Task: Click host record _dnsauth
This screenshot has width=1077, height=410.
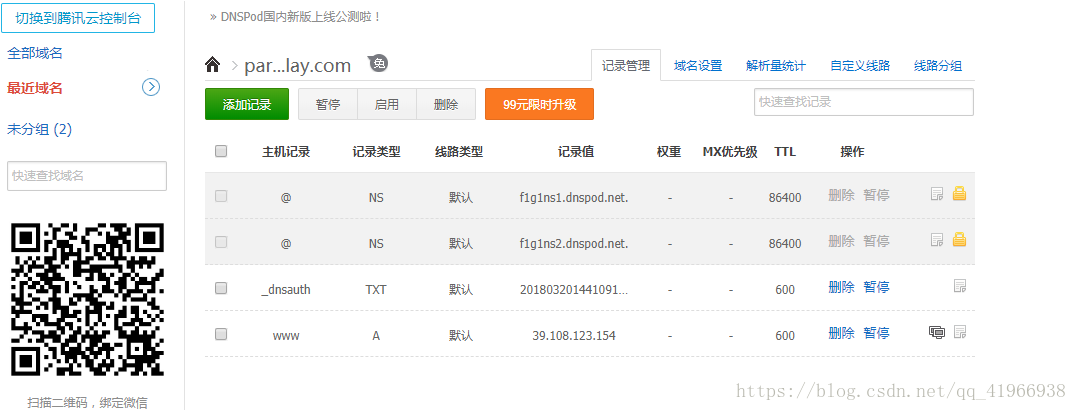Action: pyautogui.click(x=286, y=290)
